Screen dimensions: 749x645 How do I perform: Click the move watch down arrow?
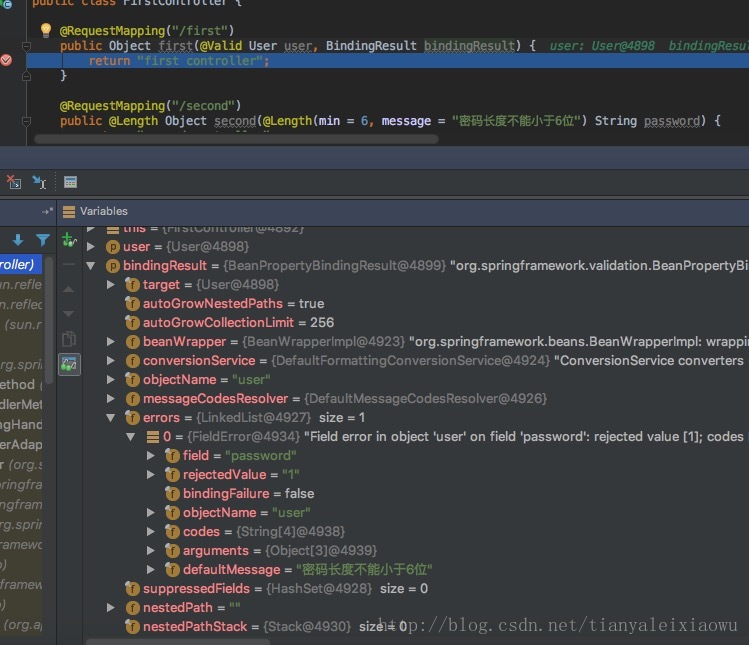[69, 314]
